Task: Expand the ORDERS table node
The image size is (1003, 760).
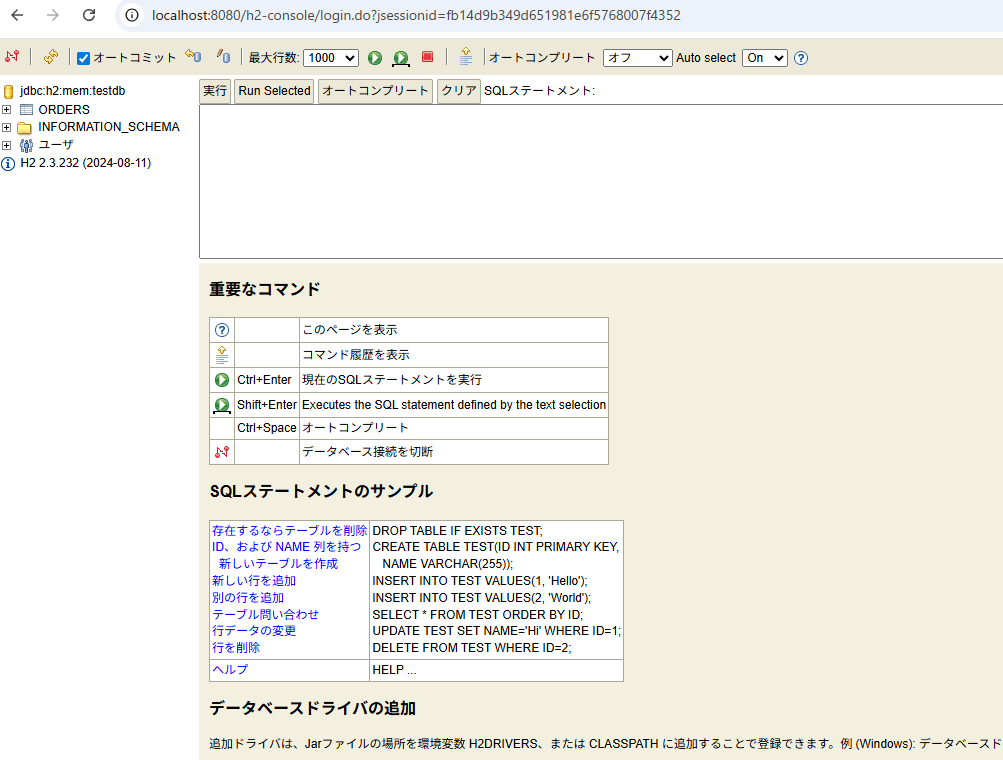Action: [x=7, y=110]
